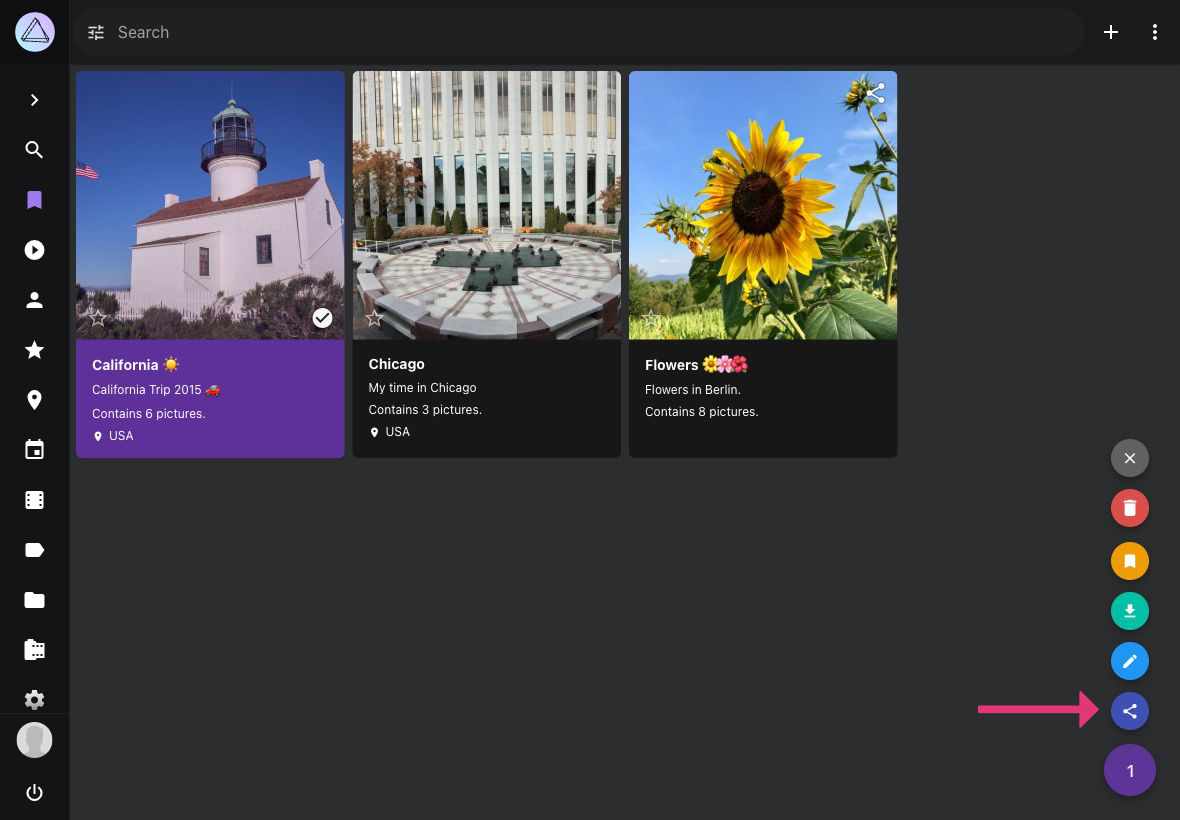Click inside the Search input field
Viewport: 1180px width, 820px height.
click(400, 32)
